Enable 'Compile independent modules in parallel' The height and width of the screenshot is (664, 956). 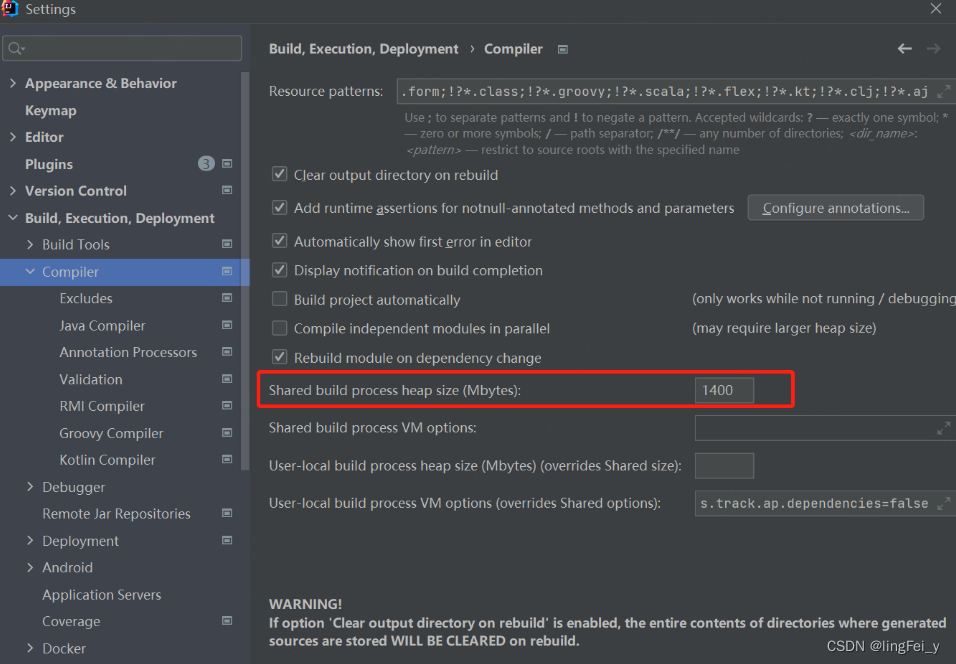coord(279,327)
